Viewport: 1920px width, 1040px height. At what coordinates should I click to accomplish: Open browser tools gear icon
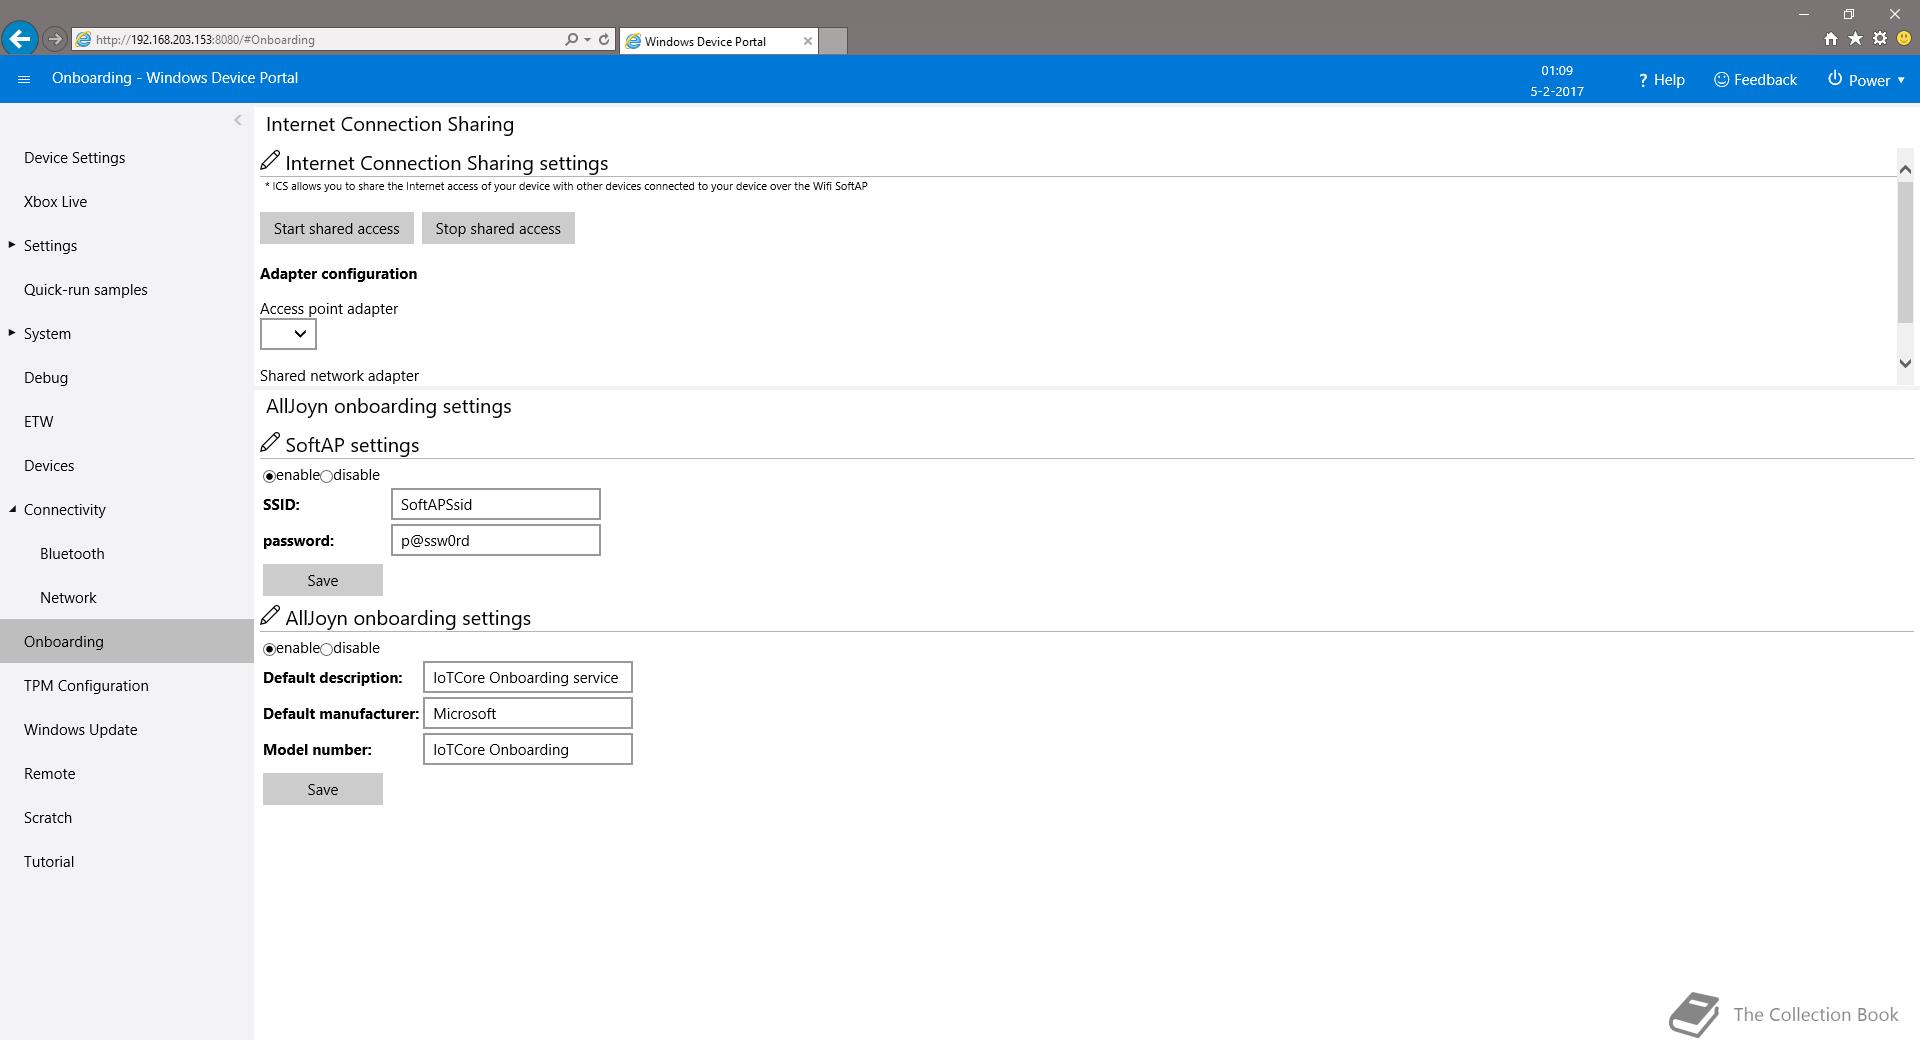tap(1880, 38)
